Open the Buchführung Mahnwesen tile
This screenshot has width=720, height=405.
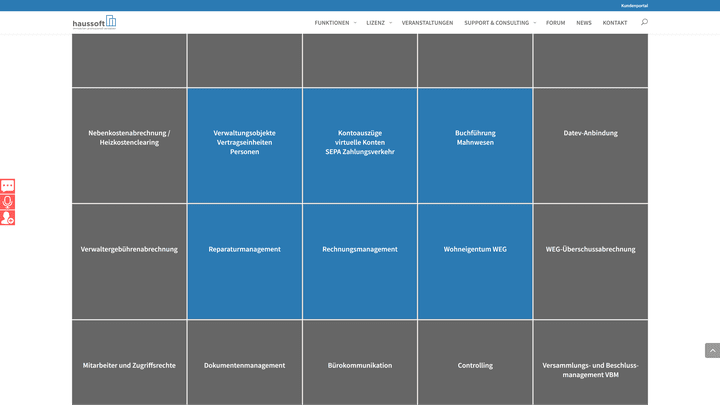point(475,146)
